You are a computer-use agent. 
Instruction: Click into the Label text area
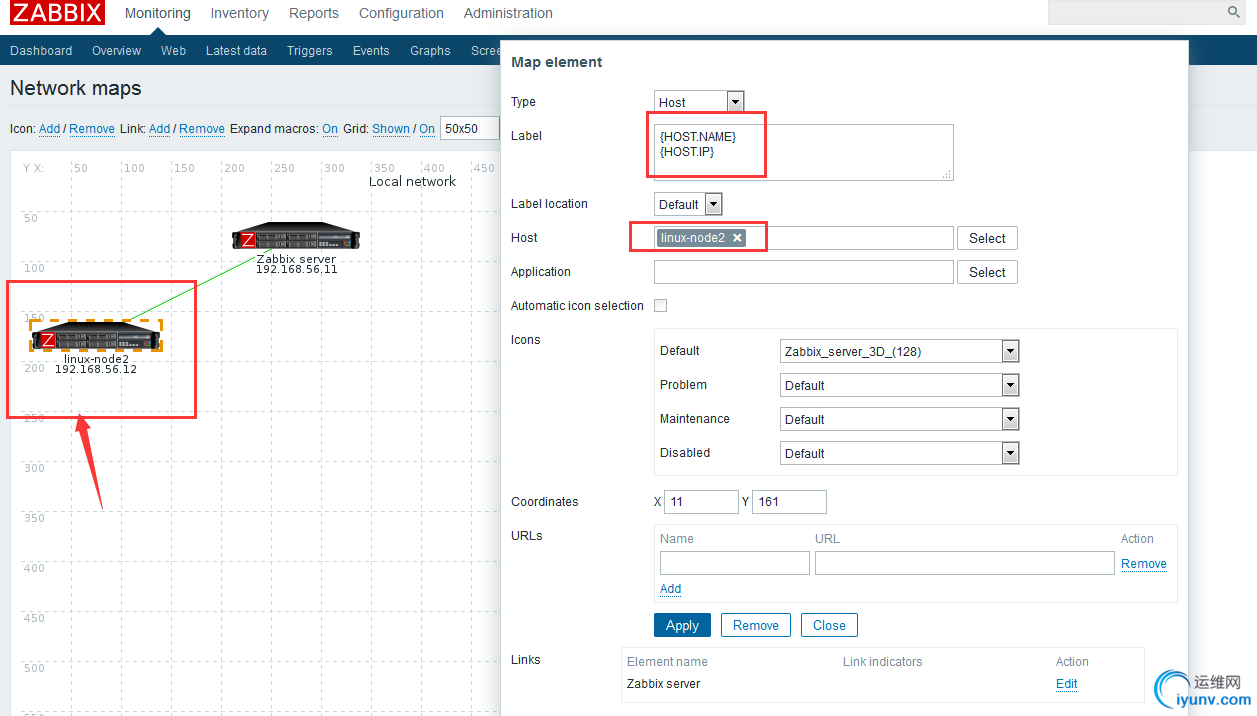pyautogui.click(x=803, y=152)
